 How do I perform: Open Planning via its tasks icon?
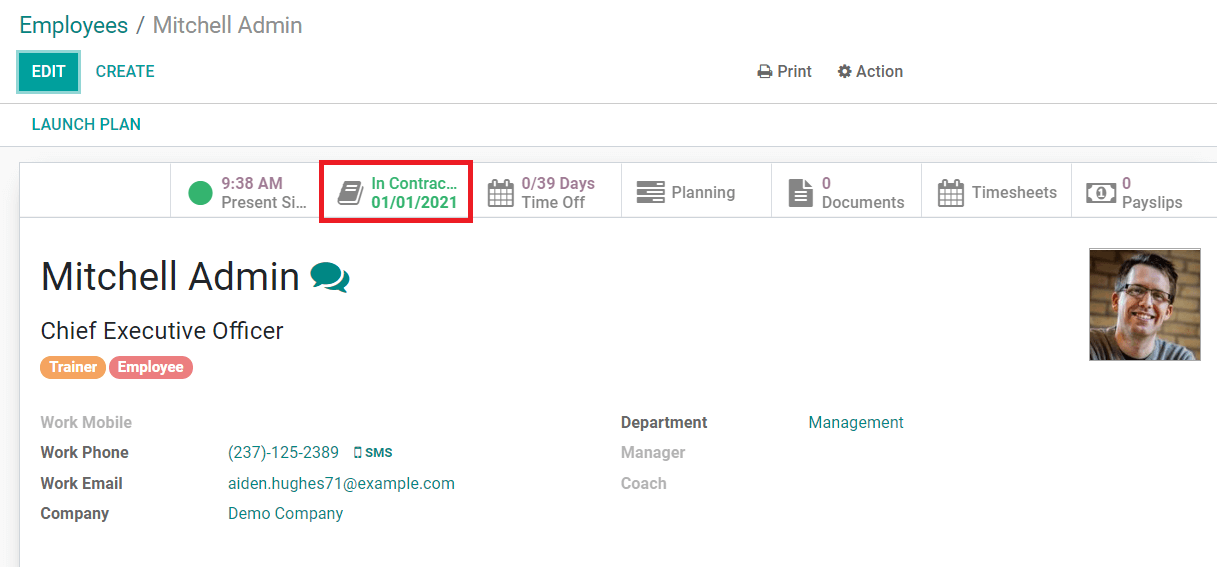(650, 193)
